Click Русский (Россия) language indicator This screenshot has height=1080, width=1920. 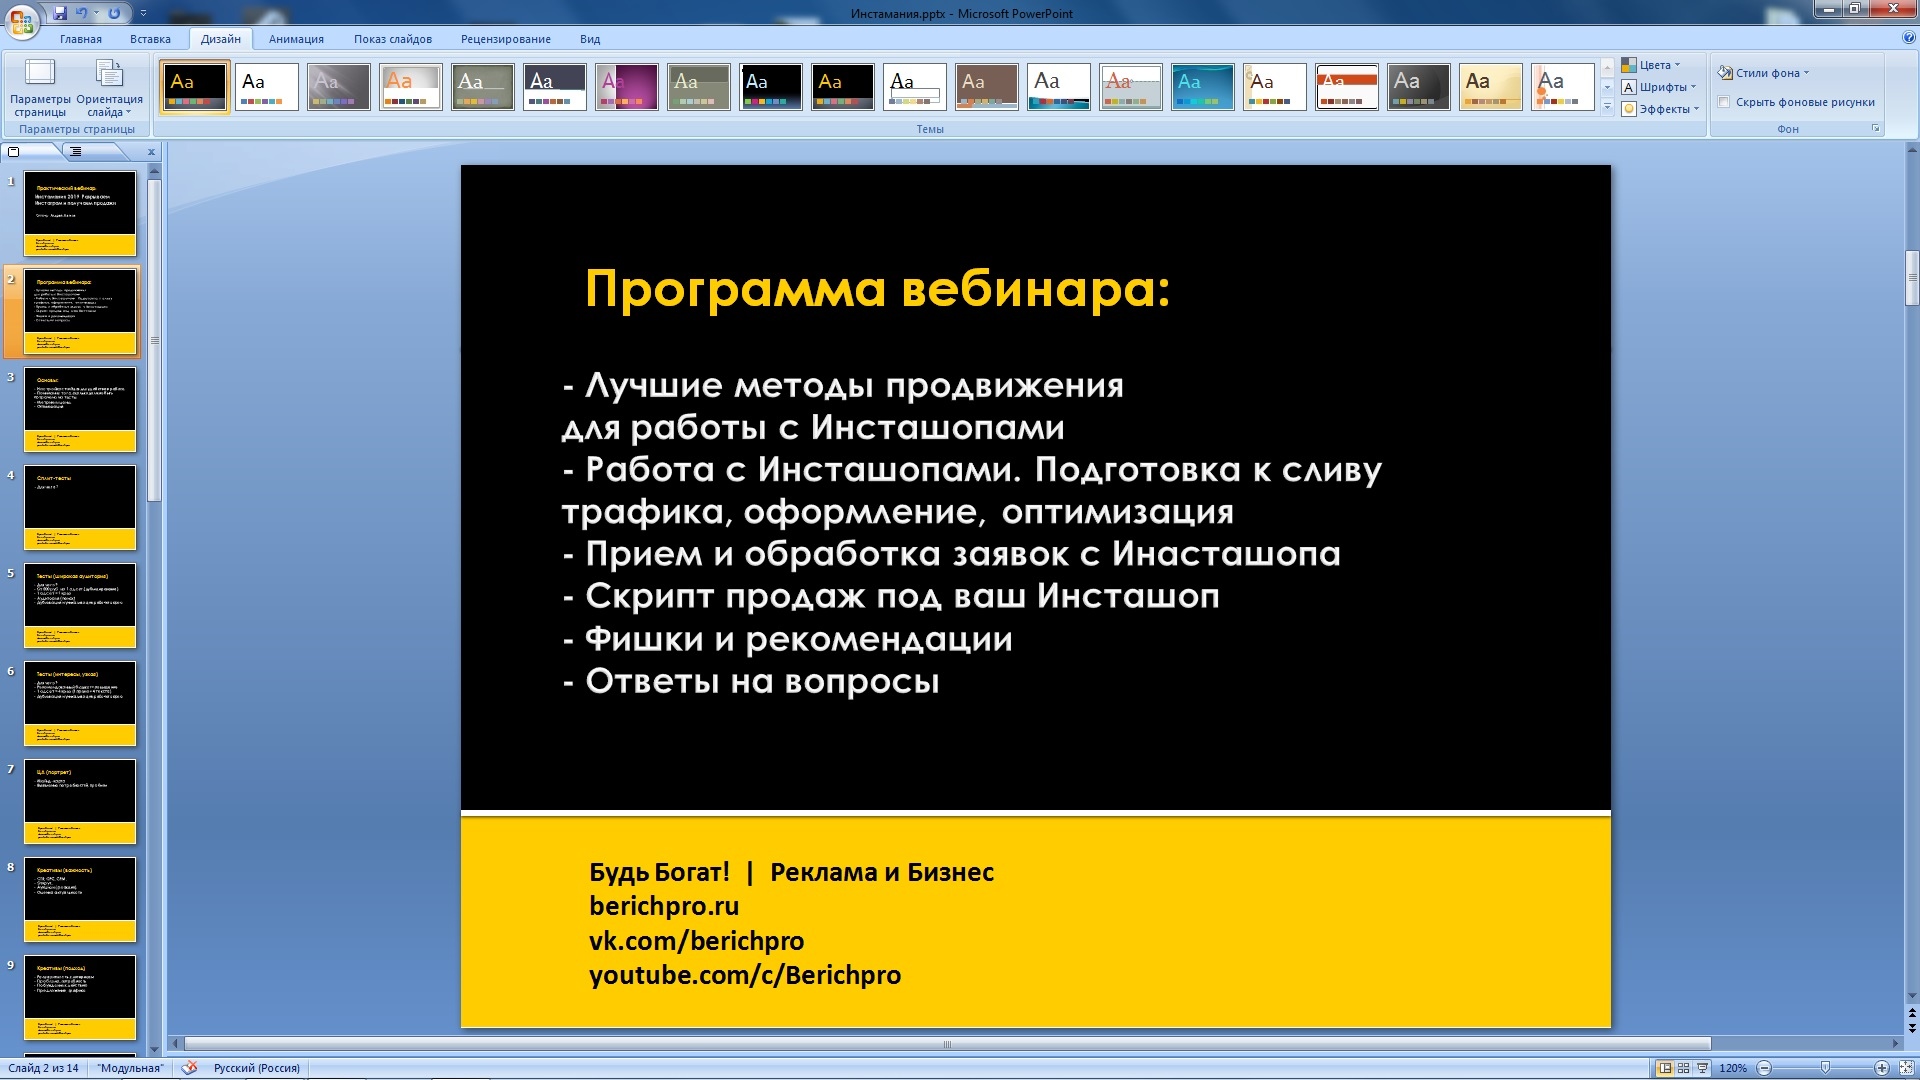tap(257, 1068)
